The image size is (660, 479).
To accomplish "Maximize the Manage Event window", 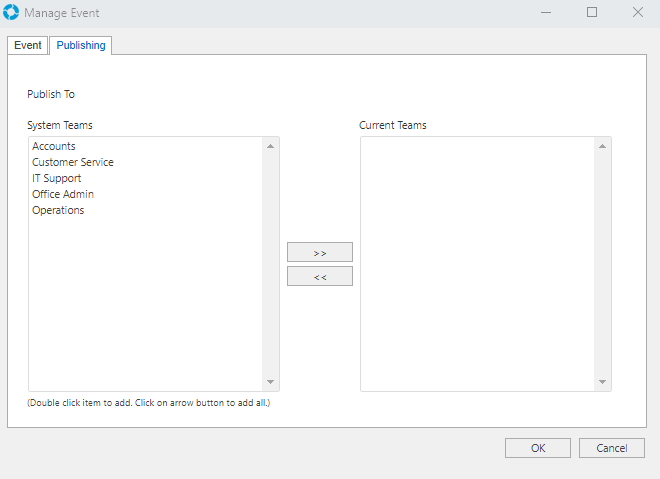I will [592, 13].
